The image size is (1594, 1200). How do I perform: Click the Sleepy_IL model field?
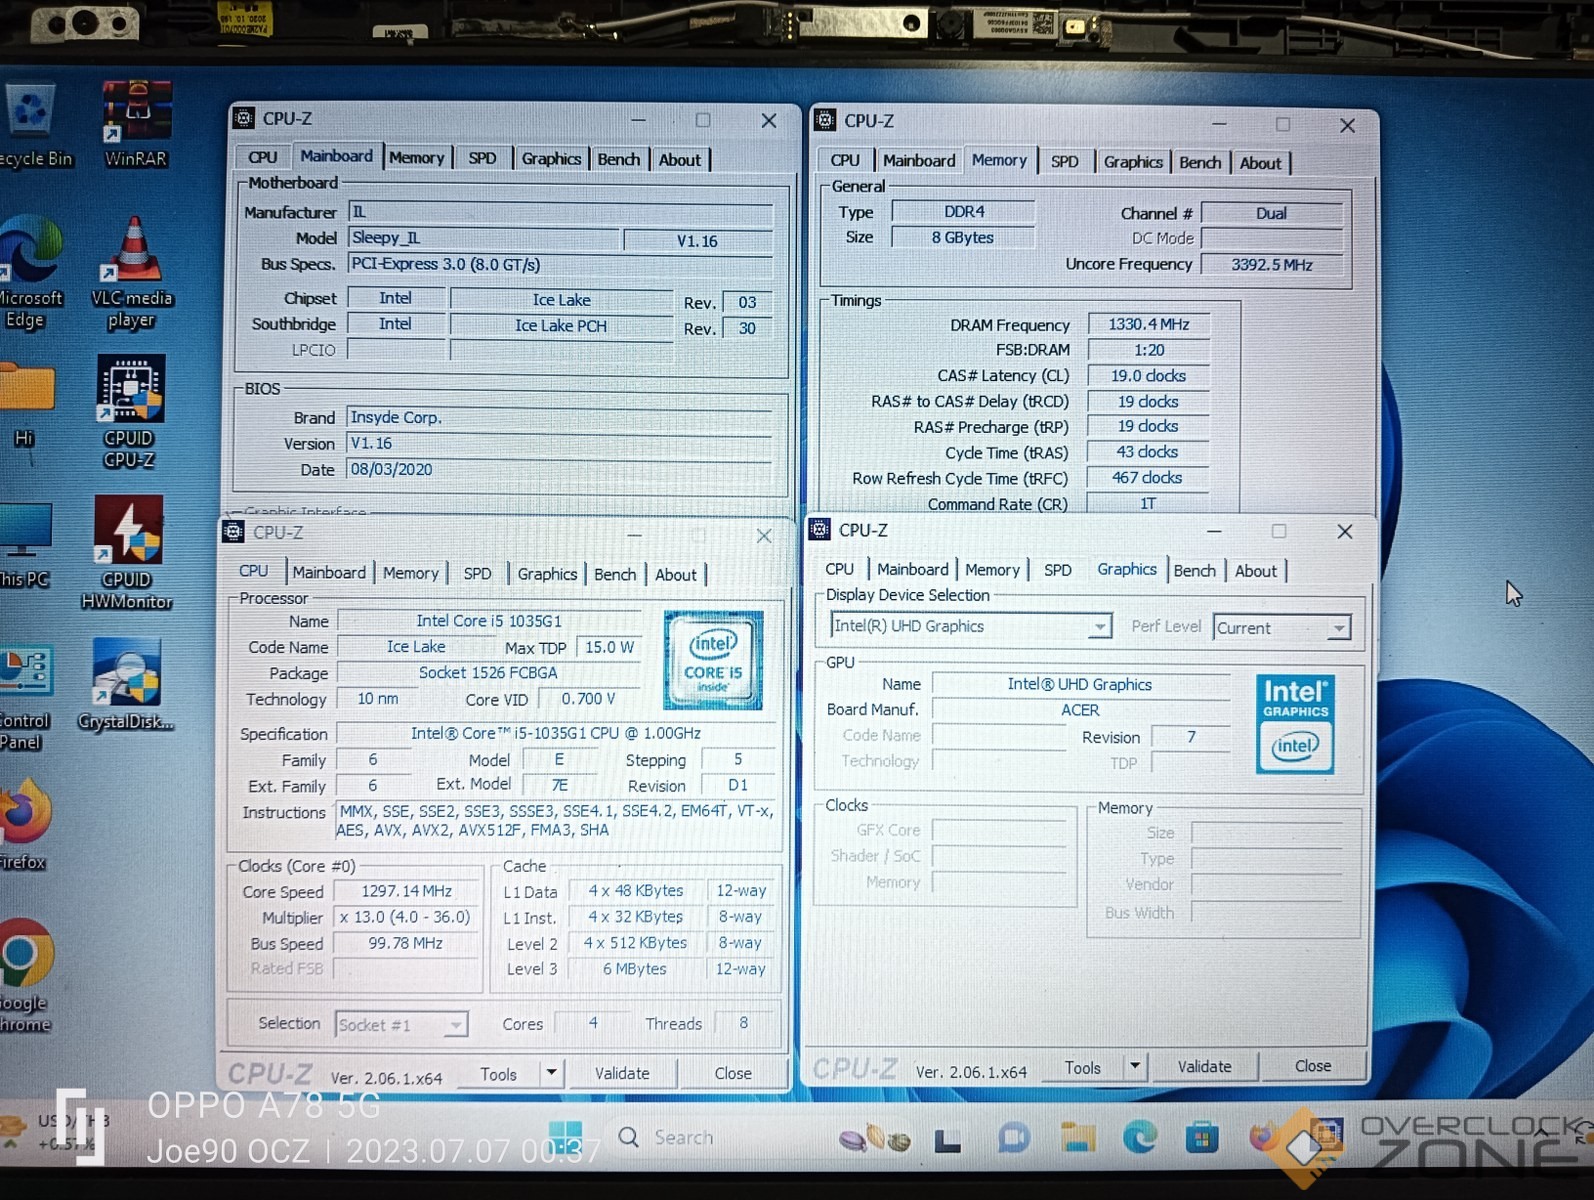[x=483, y=238]
